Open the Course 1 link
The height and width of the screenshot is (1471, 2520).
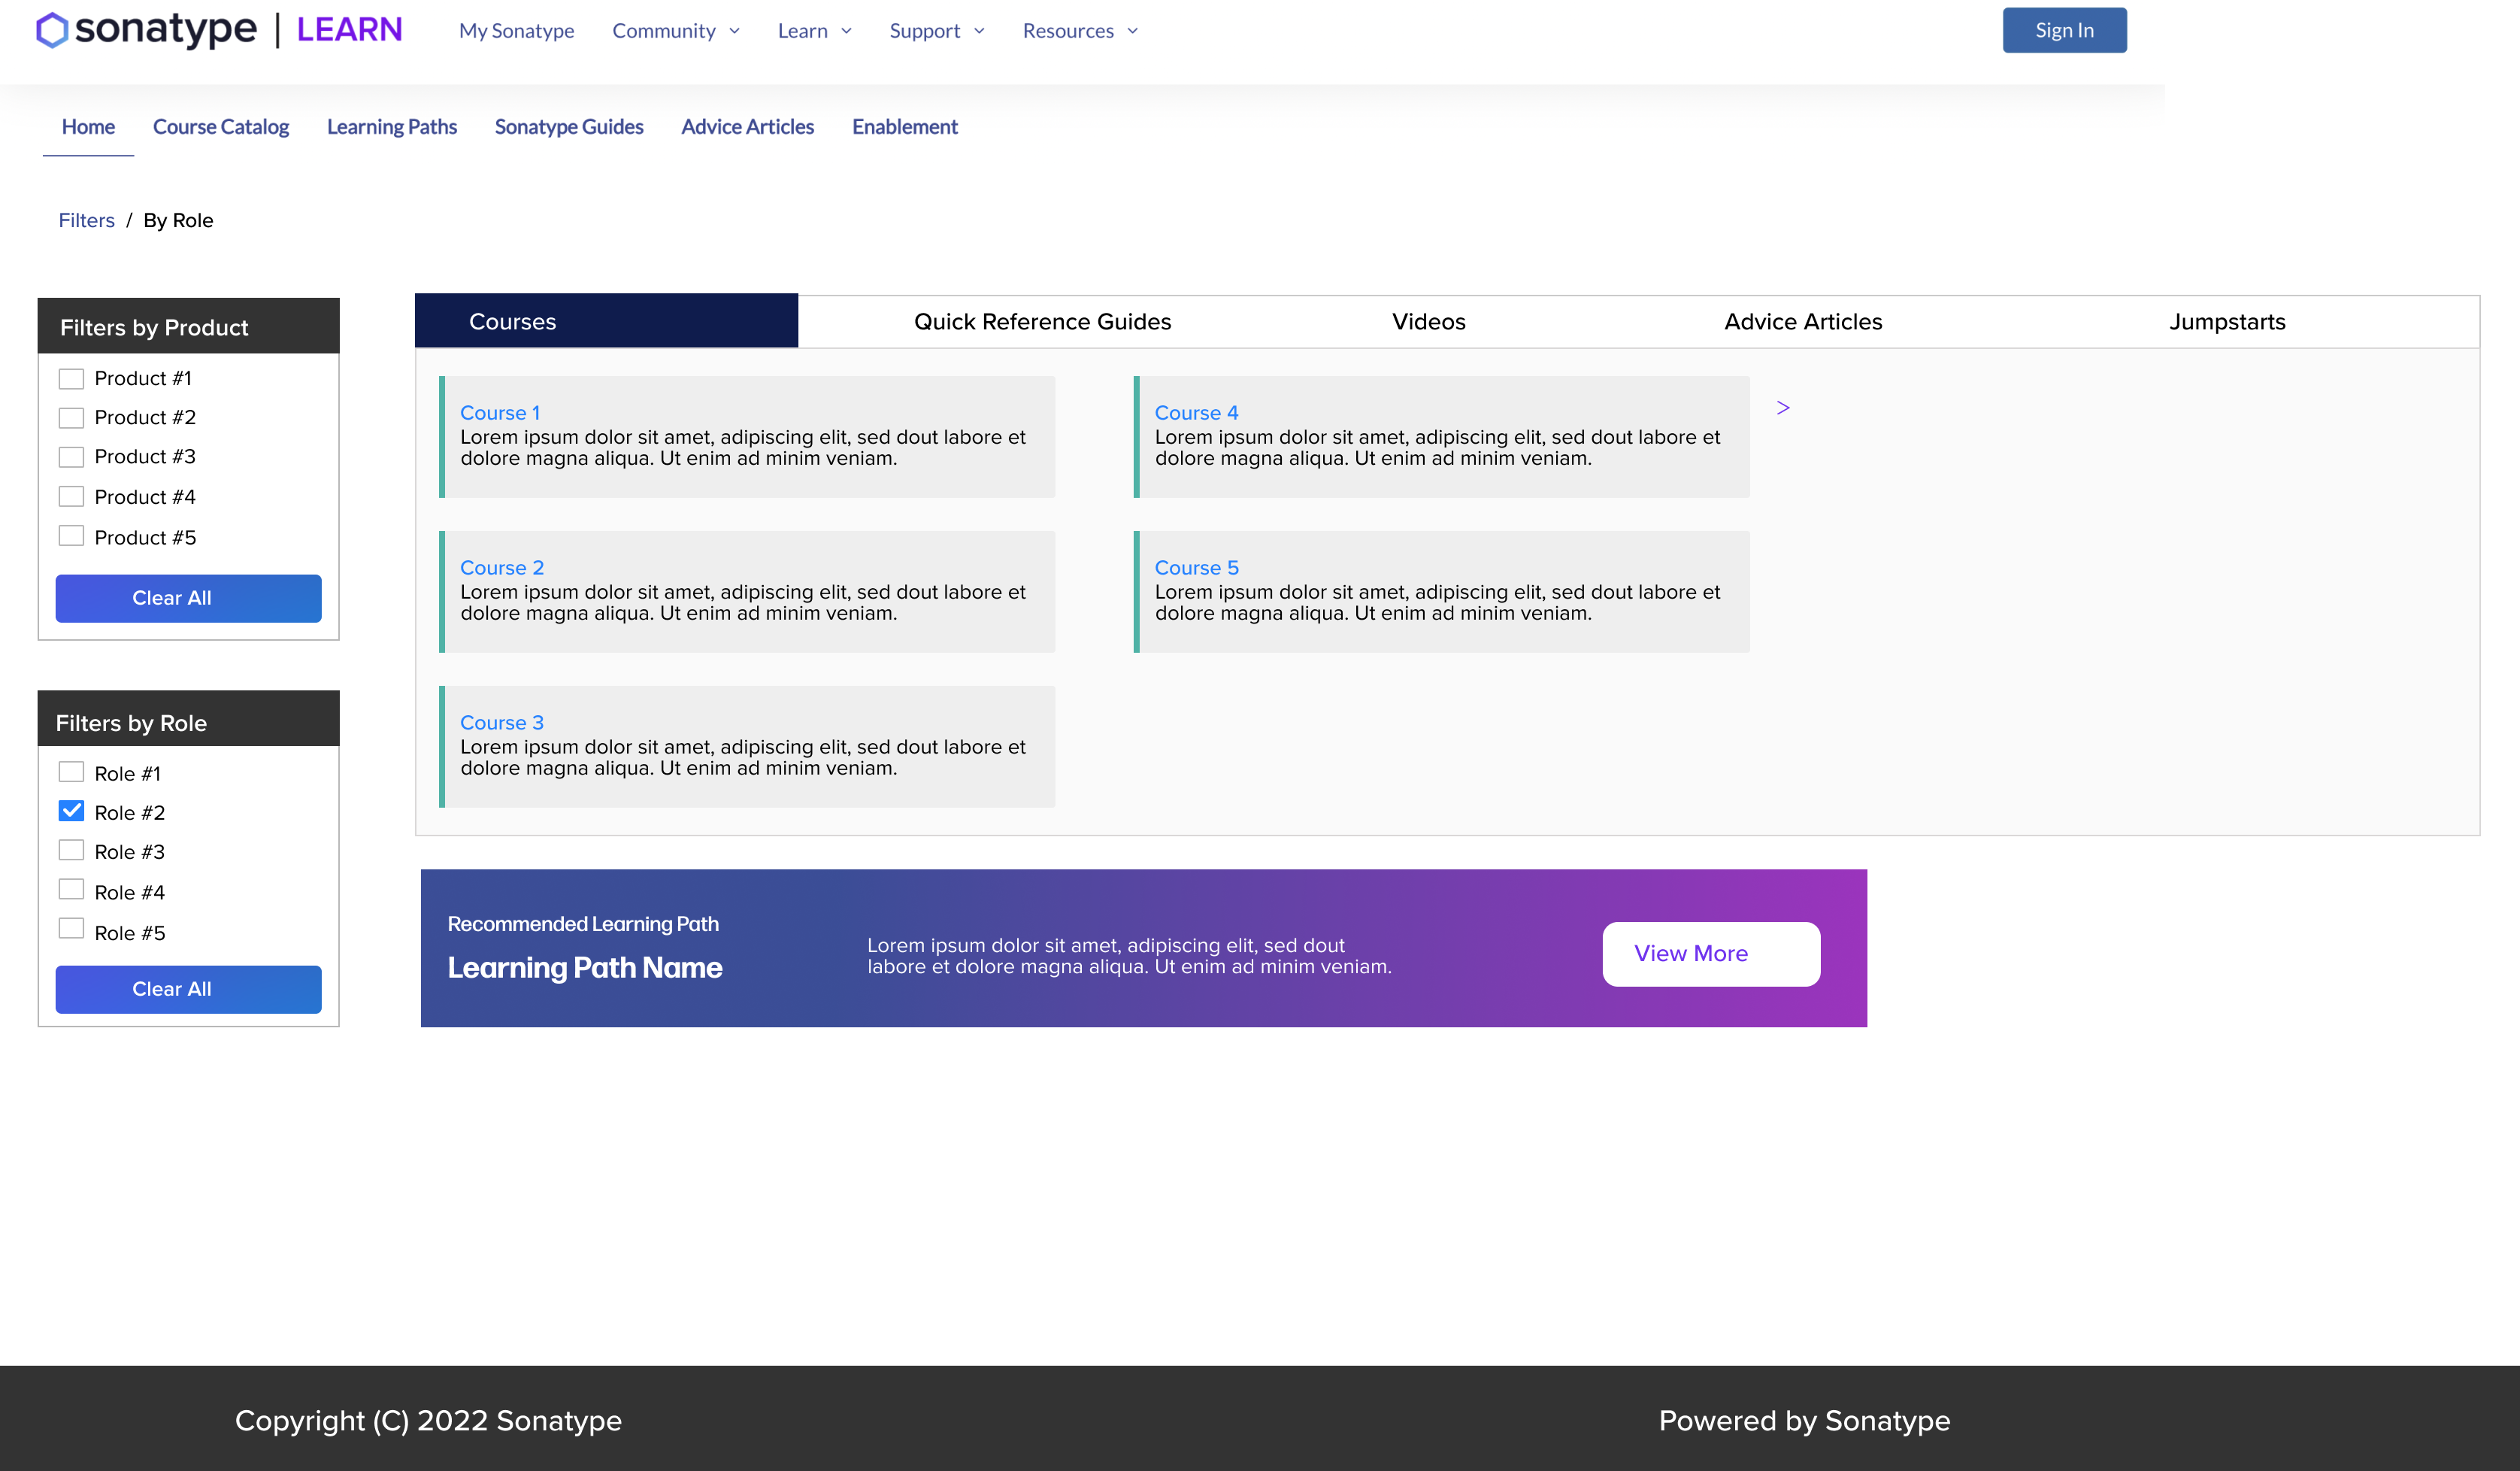pyautogui.click(x=499, y=412)
